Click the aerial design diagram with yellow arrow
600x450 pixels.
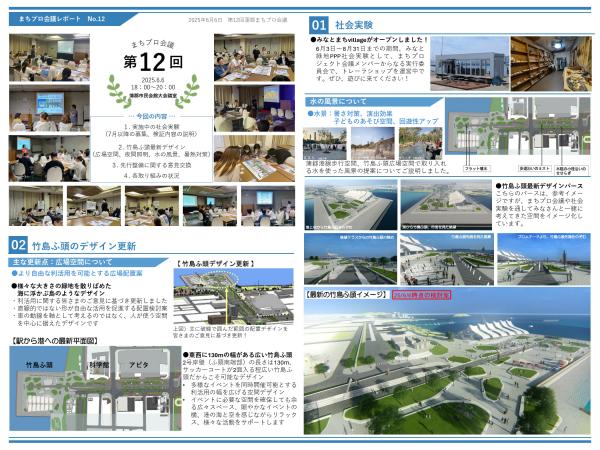(233, 297)
